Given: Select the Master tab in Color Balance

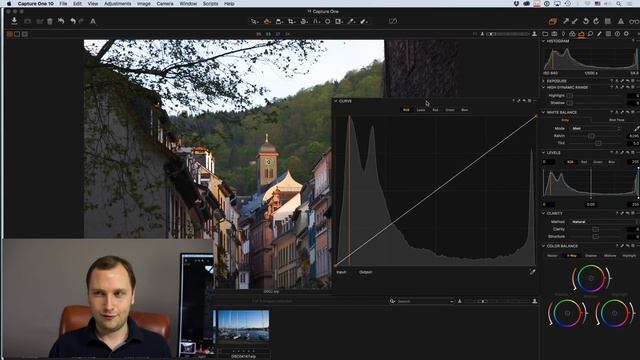Looking at the screenshot, I should (x=552, y=256).
